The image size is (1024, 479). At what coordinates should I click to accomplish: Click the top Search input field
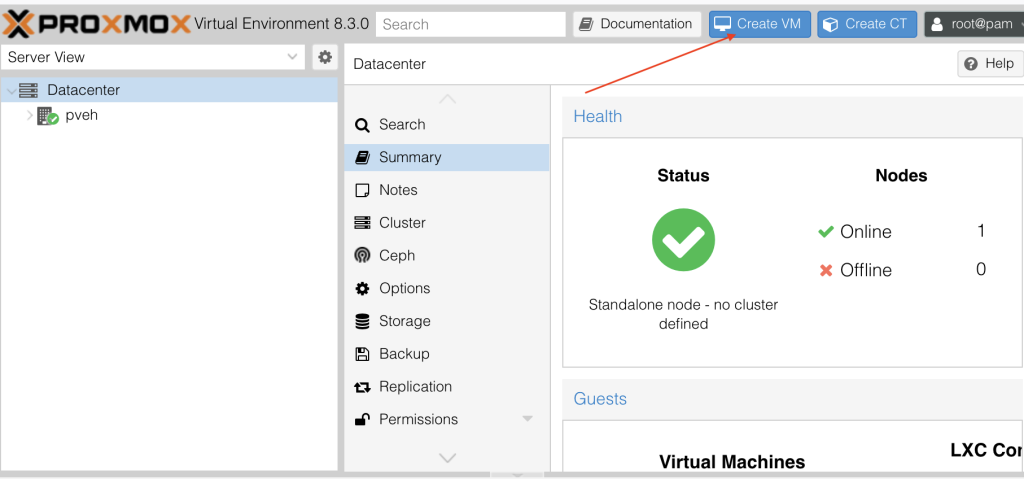(470, 24)
